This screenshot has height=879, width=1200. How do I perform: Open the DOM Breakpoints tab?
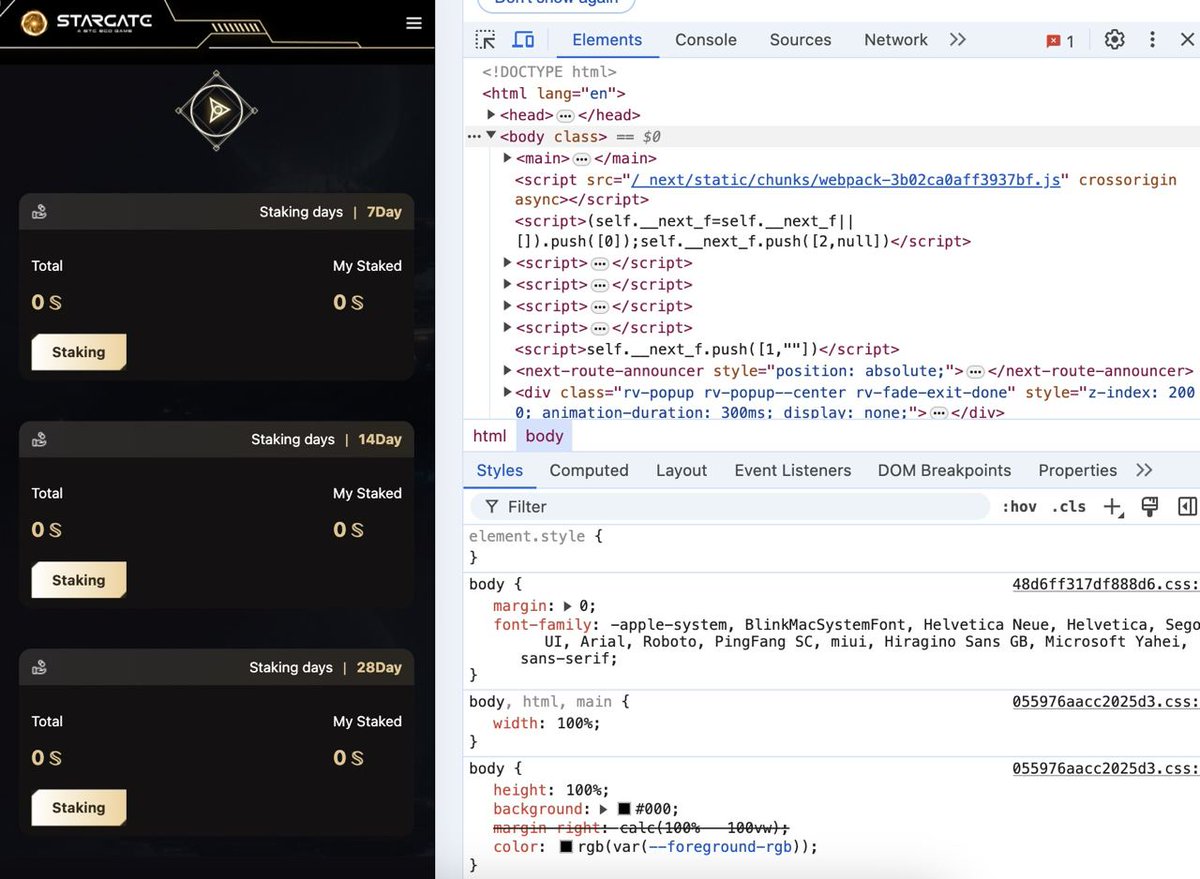tap(944, 470)
